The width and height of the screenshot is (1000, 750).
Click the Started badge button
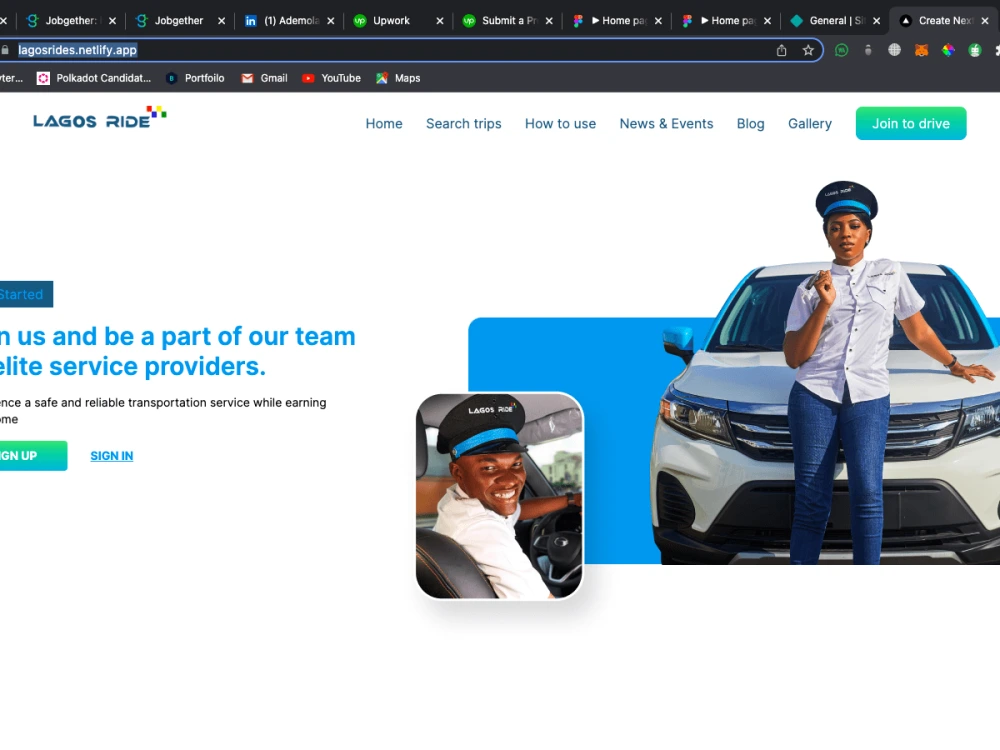26,294
